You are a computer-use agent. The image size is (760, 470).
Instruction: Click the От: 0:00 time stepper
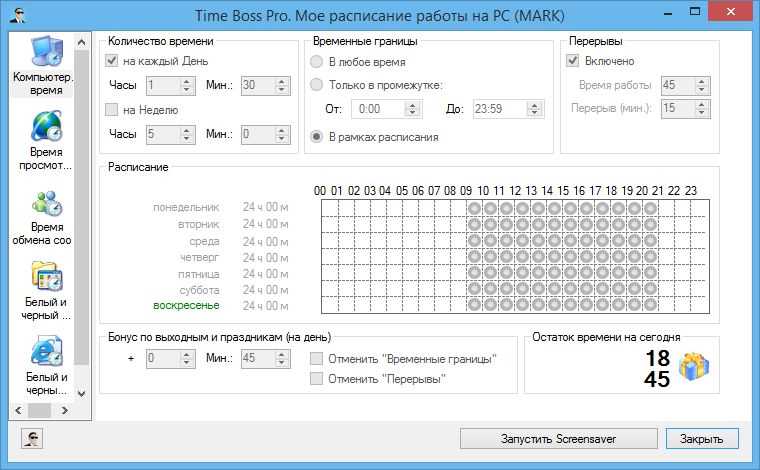point(412,109)
